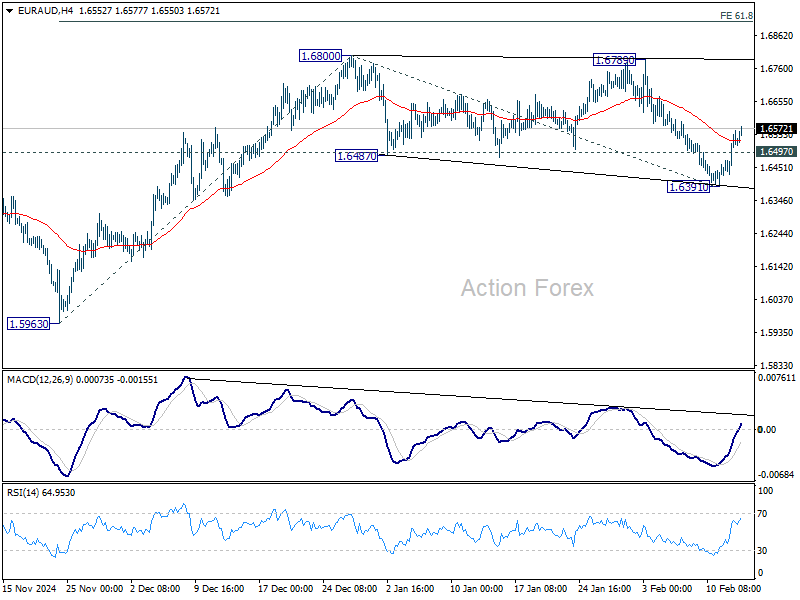Click the 1.68620 price axis value

[x=777, y=36]
